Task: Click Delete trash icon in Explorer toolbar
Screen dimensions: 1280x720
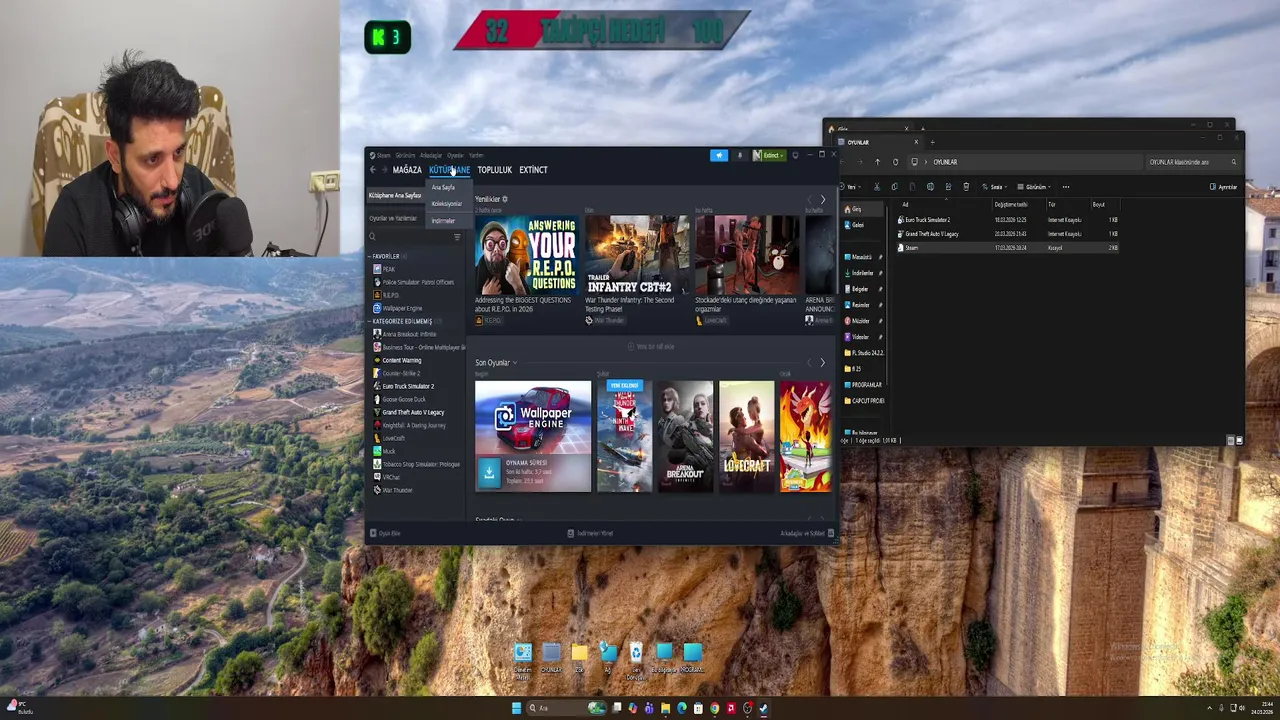Action: pos(966,187)
